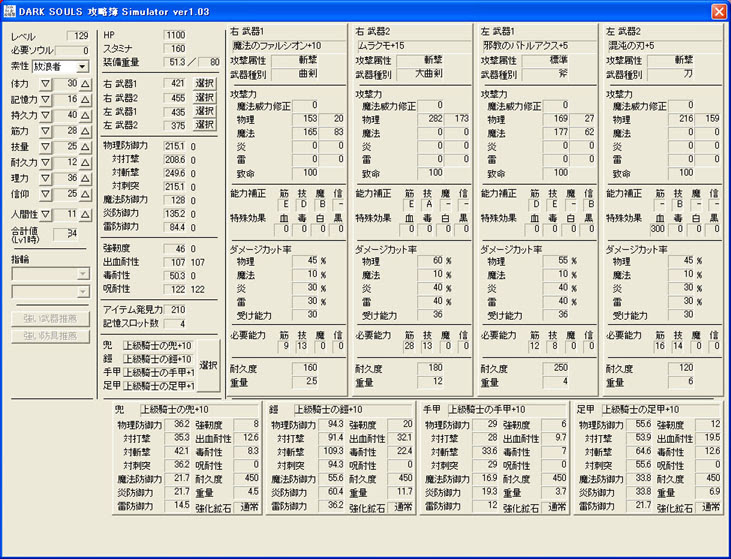This screenshot has height=559, width=731.
Task: Click 鎧 detail panel title 上級騎士の鎧+10
Action: click(353, 410)
